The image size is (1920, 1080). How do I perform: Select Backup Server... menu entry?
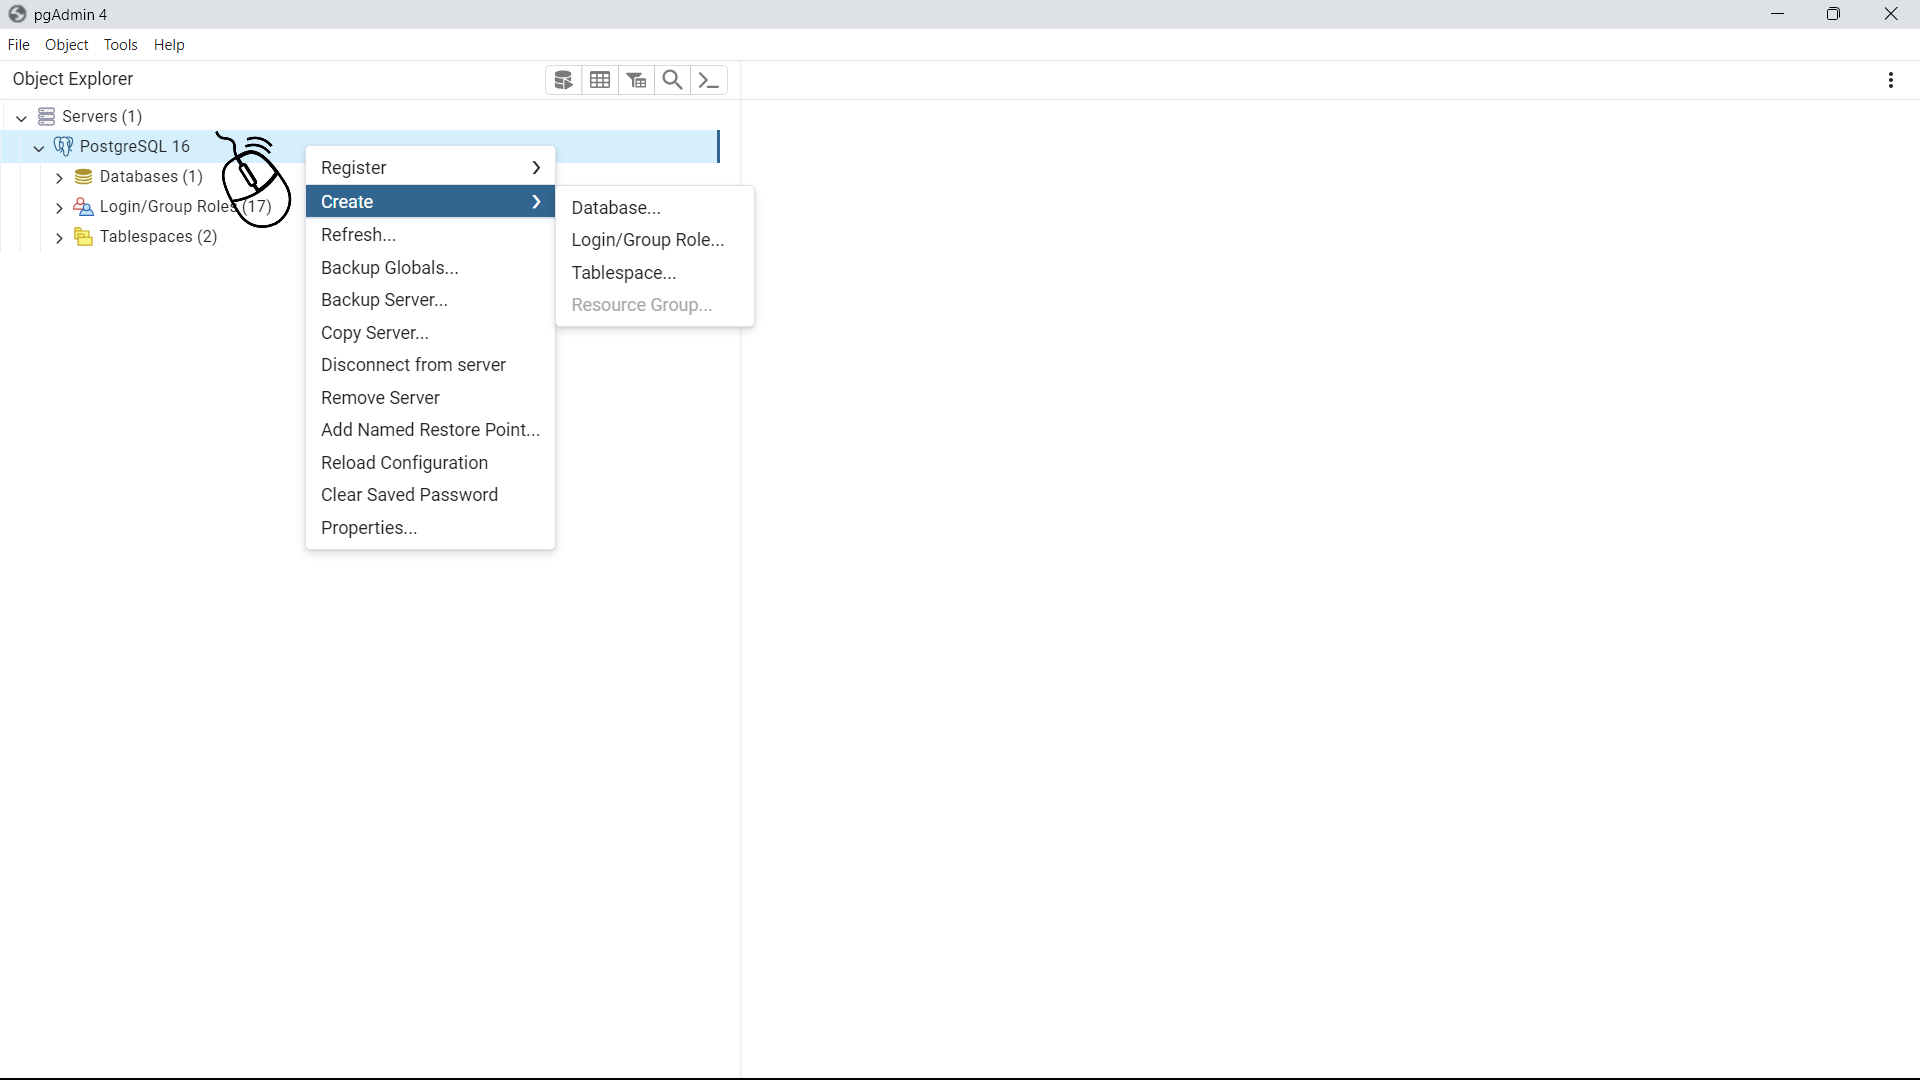coord(430,300)
